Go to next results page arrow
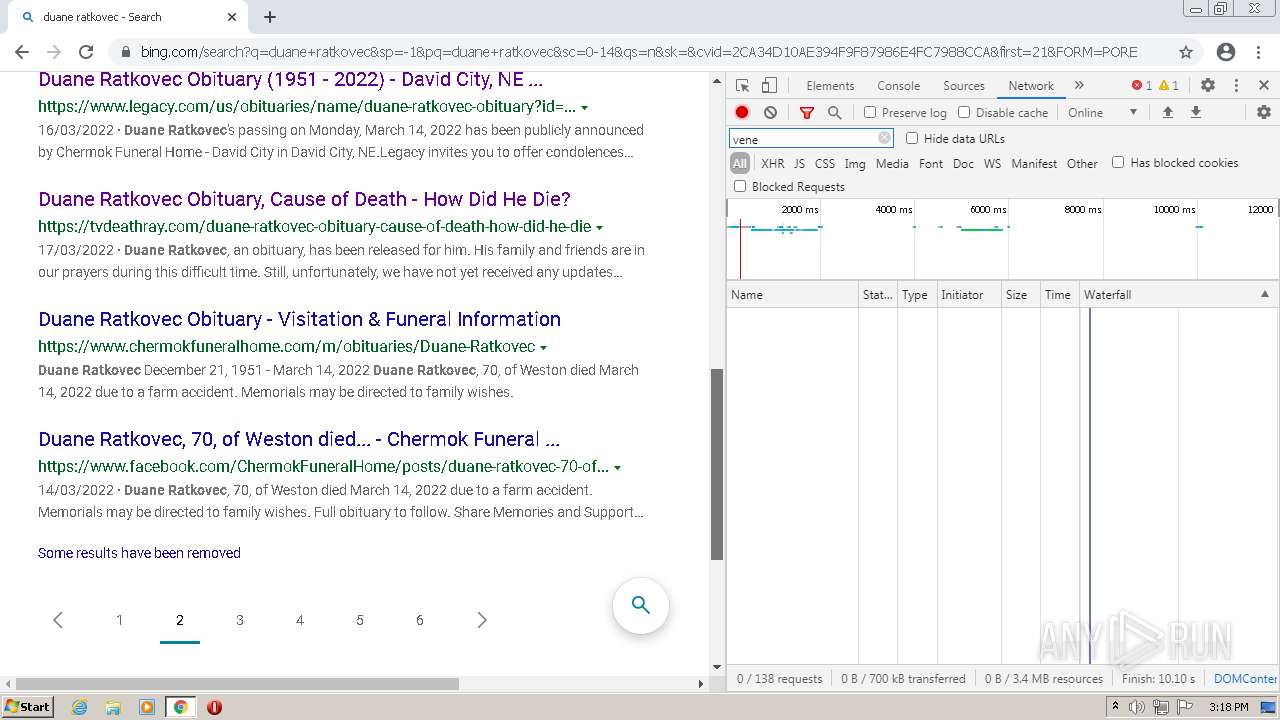This screenshot has width=1280, height=720. click(482, 620)
